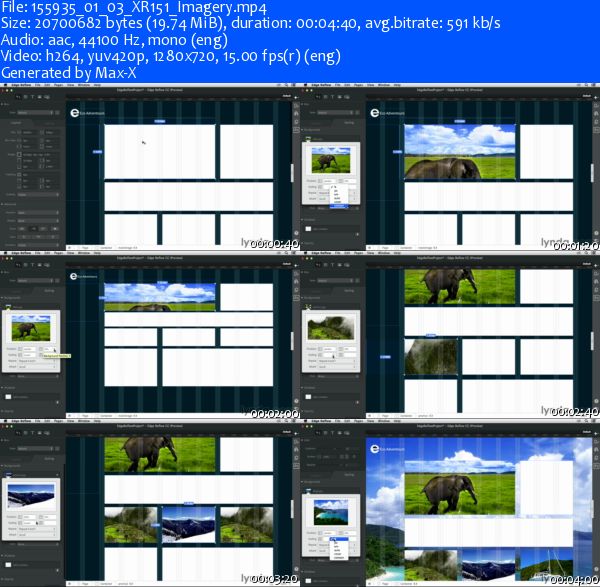Select the Box tool in 00:02:00 frame

click(x=26, y=265)
